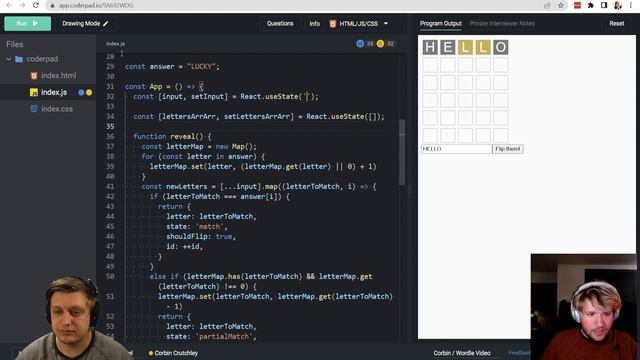Click the HTML5 shield icon by language
The width and height of the screenshot is (640, 360).
333,24
